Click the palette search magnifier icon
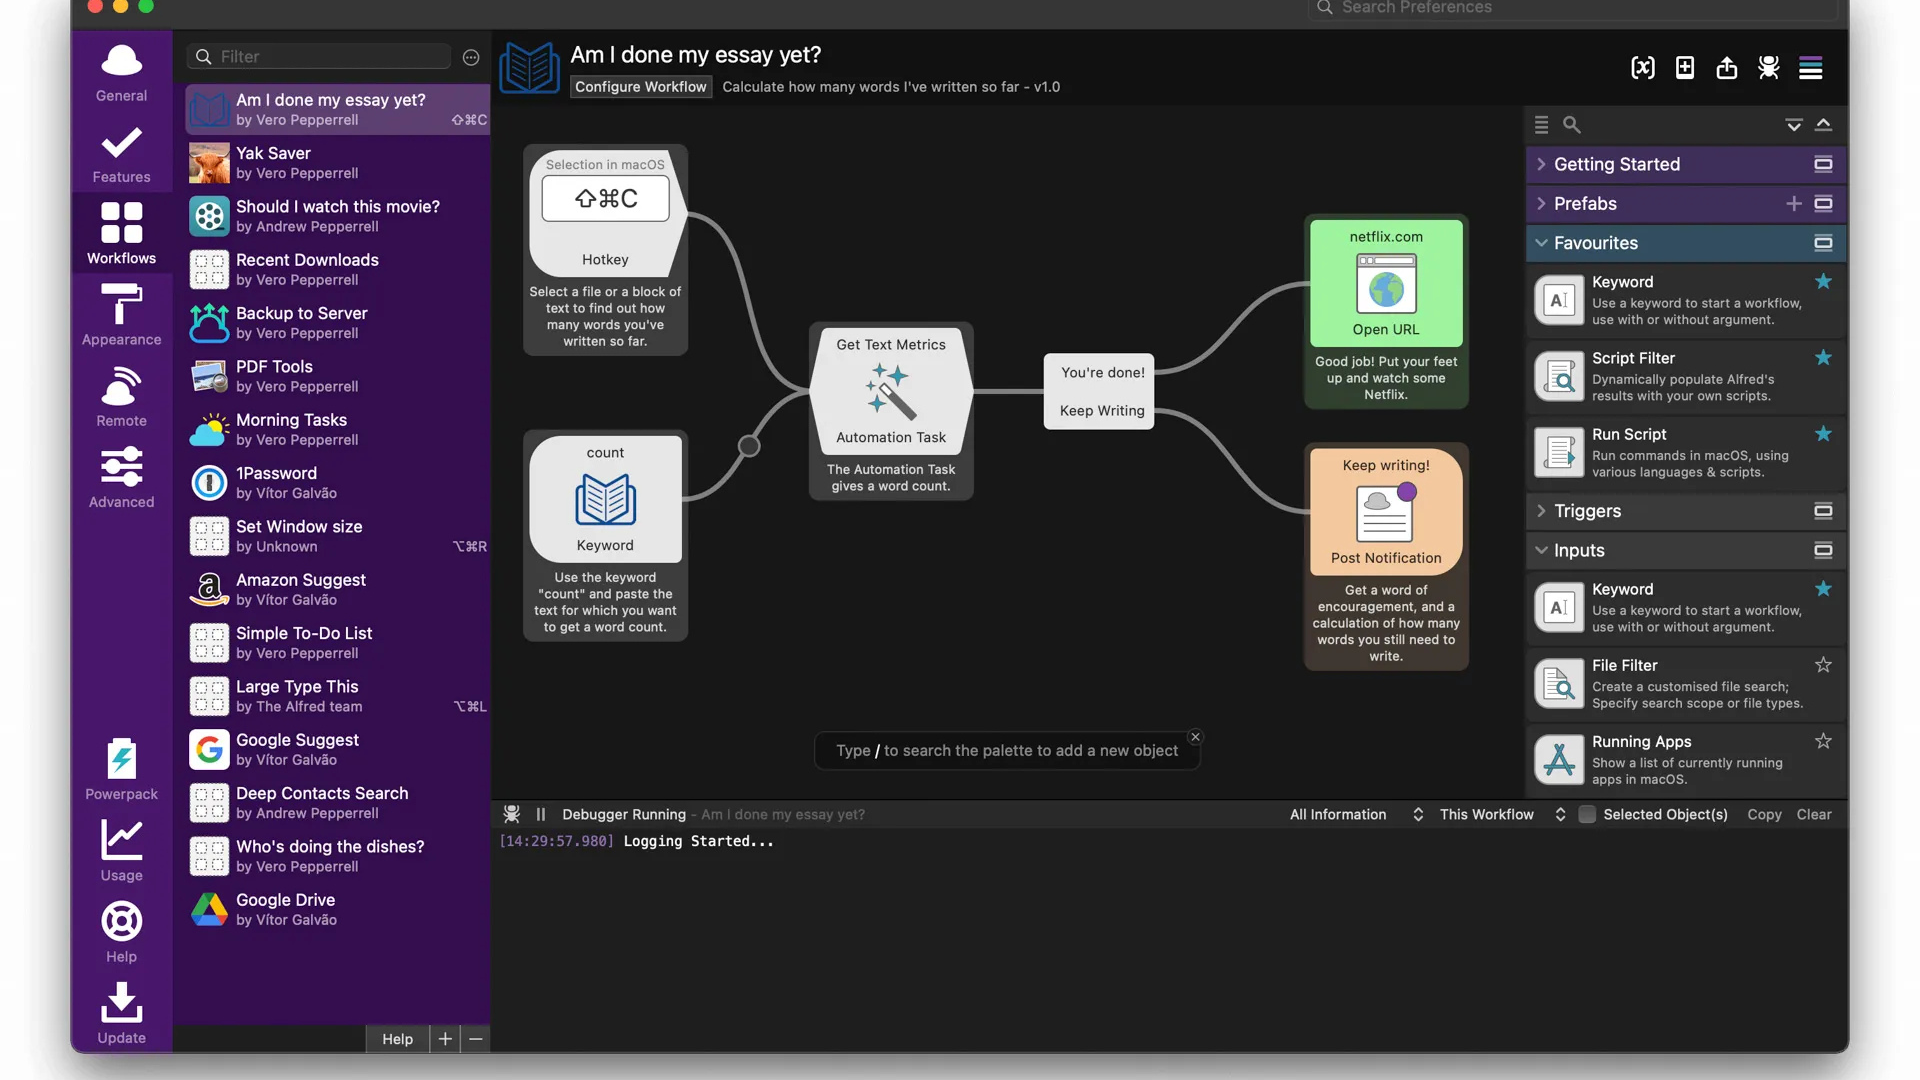The height and width of the screenshot is (1080, 1920). tap(1571, 125)
